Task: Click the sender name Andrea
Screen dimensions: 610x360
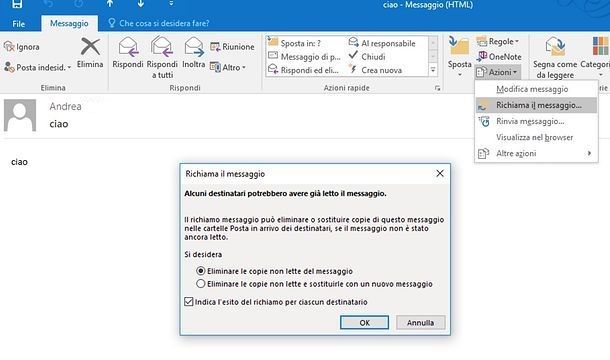Action: (65, 106)
